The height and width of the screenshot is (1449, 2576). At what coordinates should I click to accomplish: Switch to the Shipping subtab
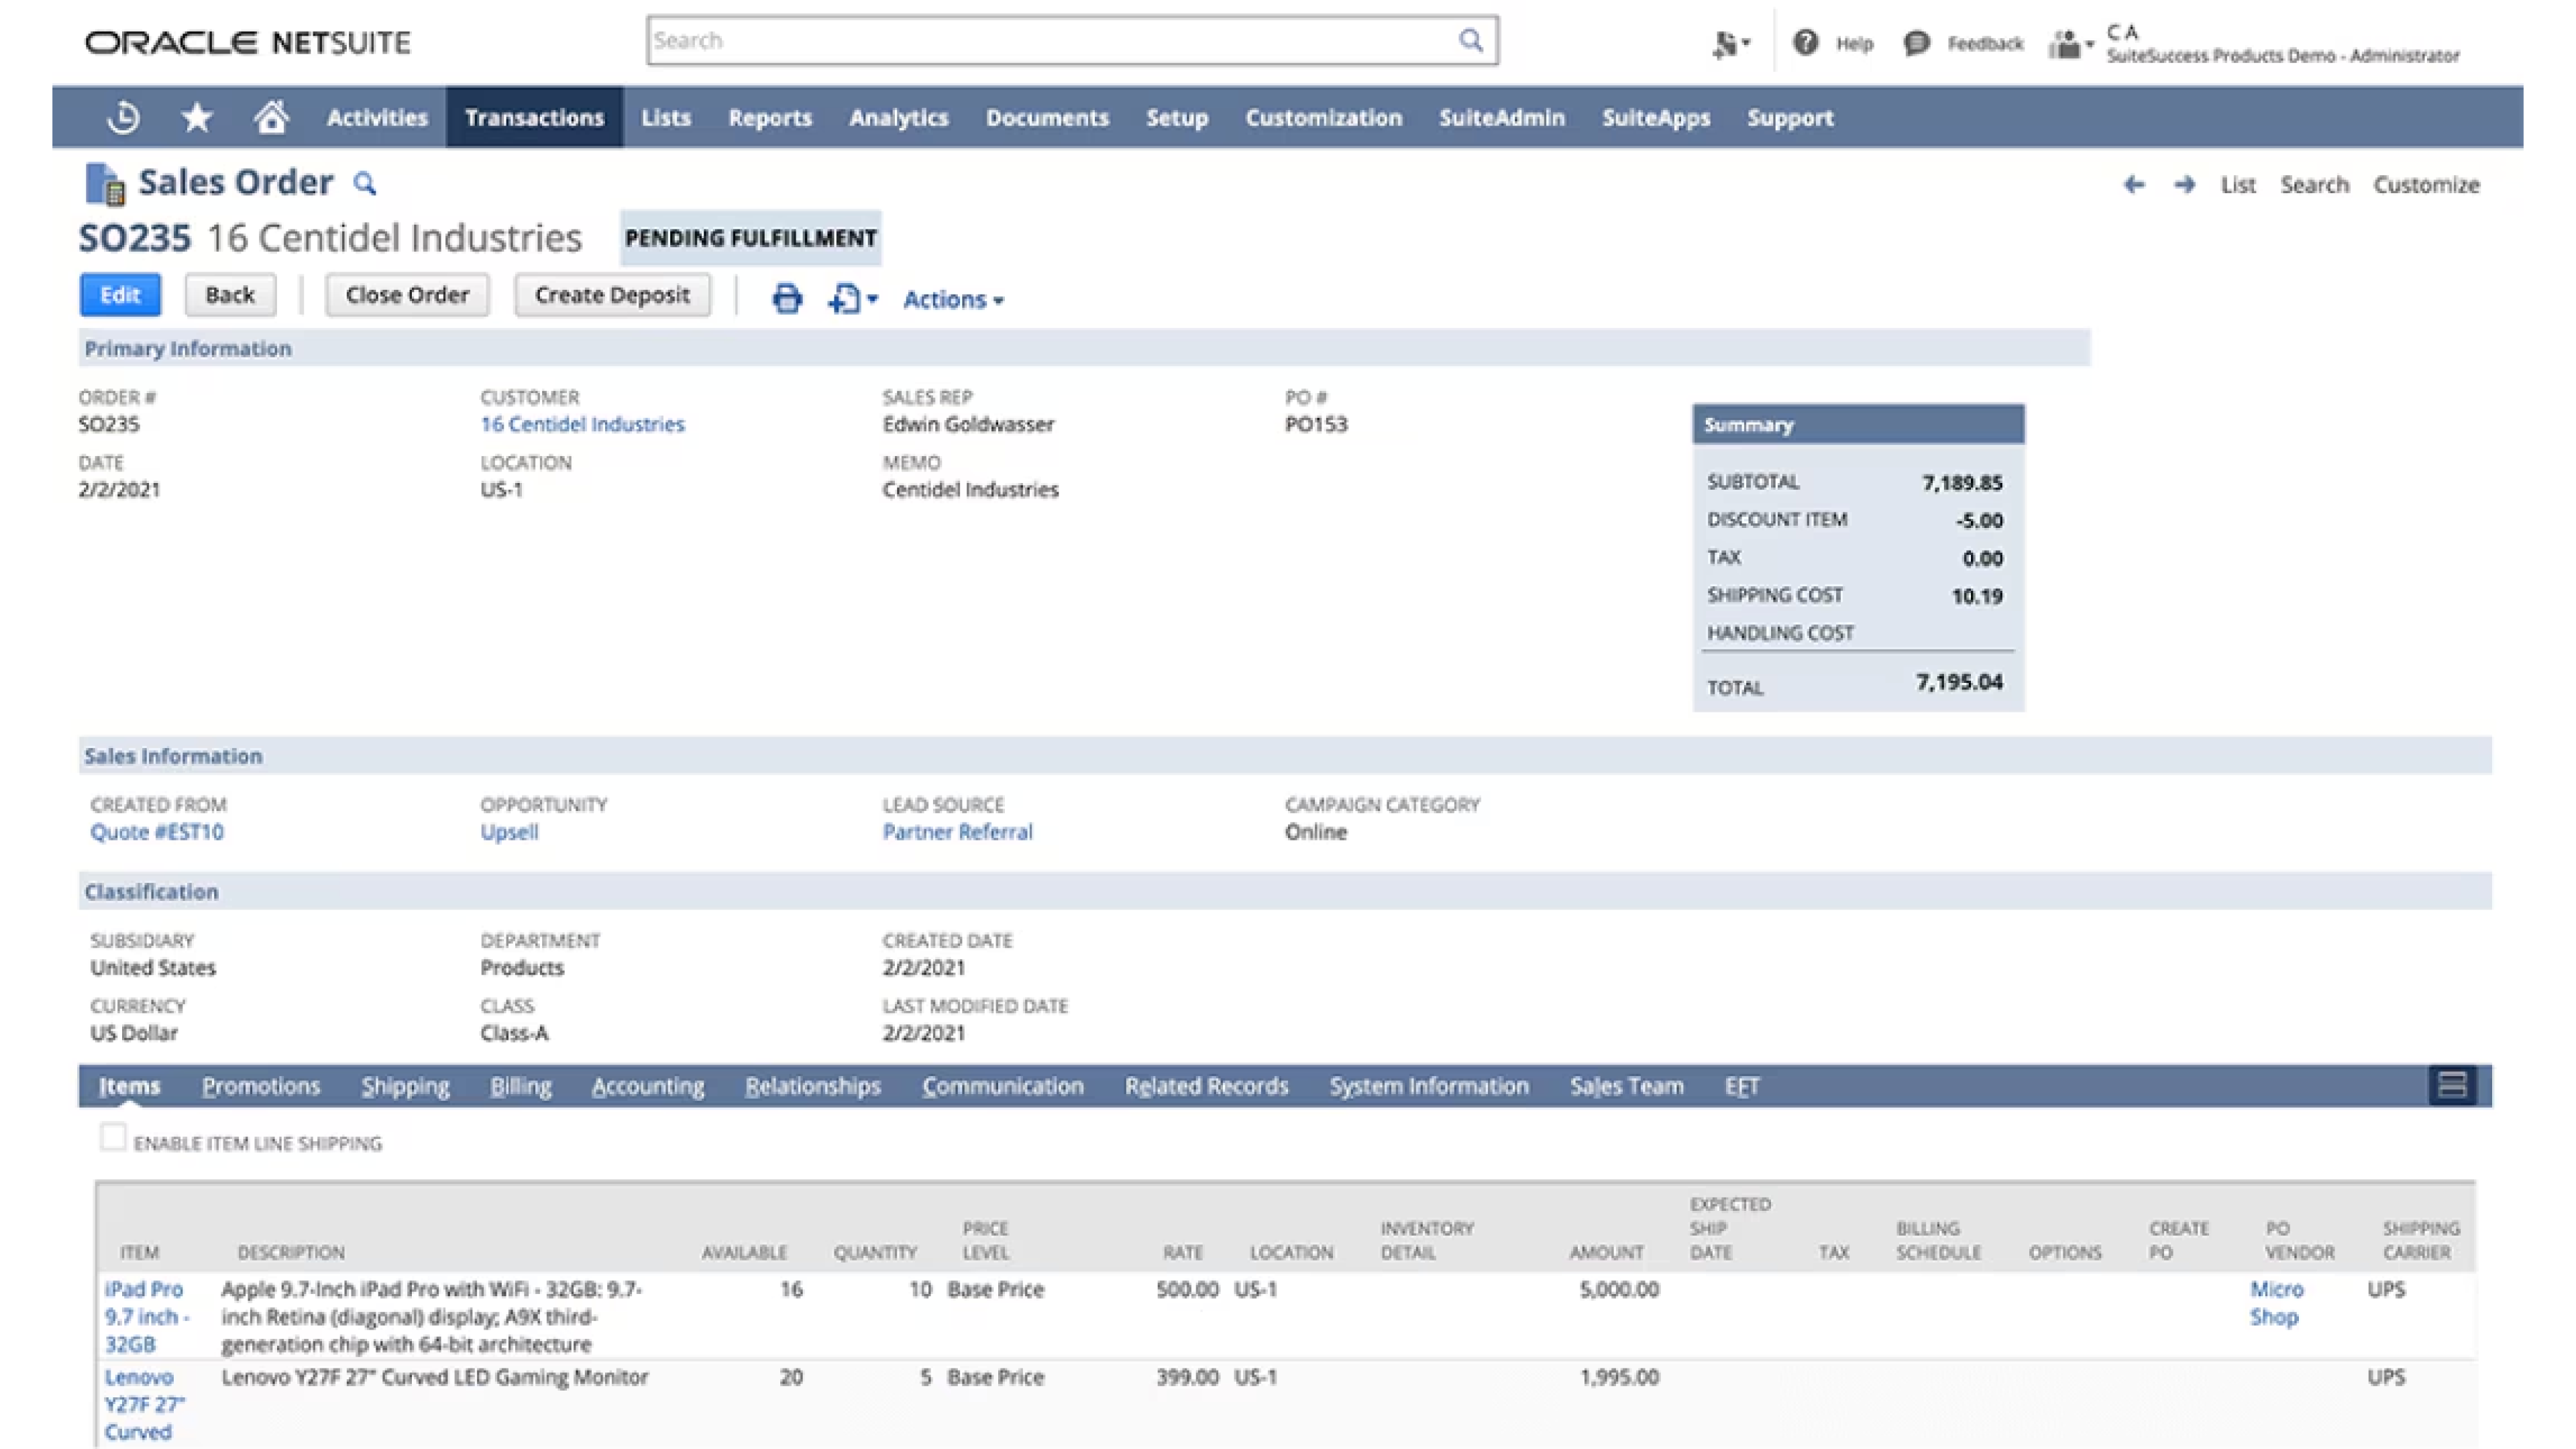coord(405,1086)
